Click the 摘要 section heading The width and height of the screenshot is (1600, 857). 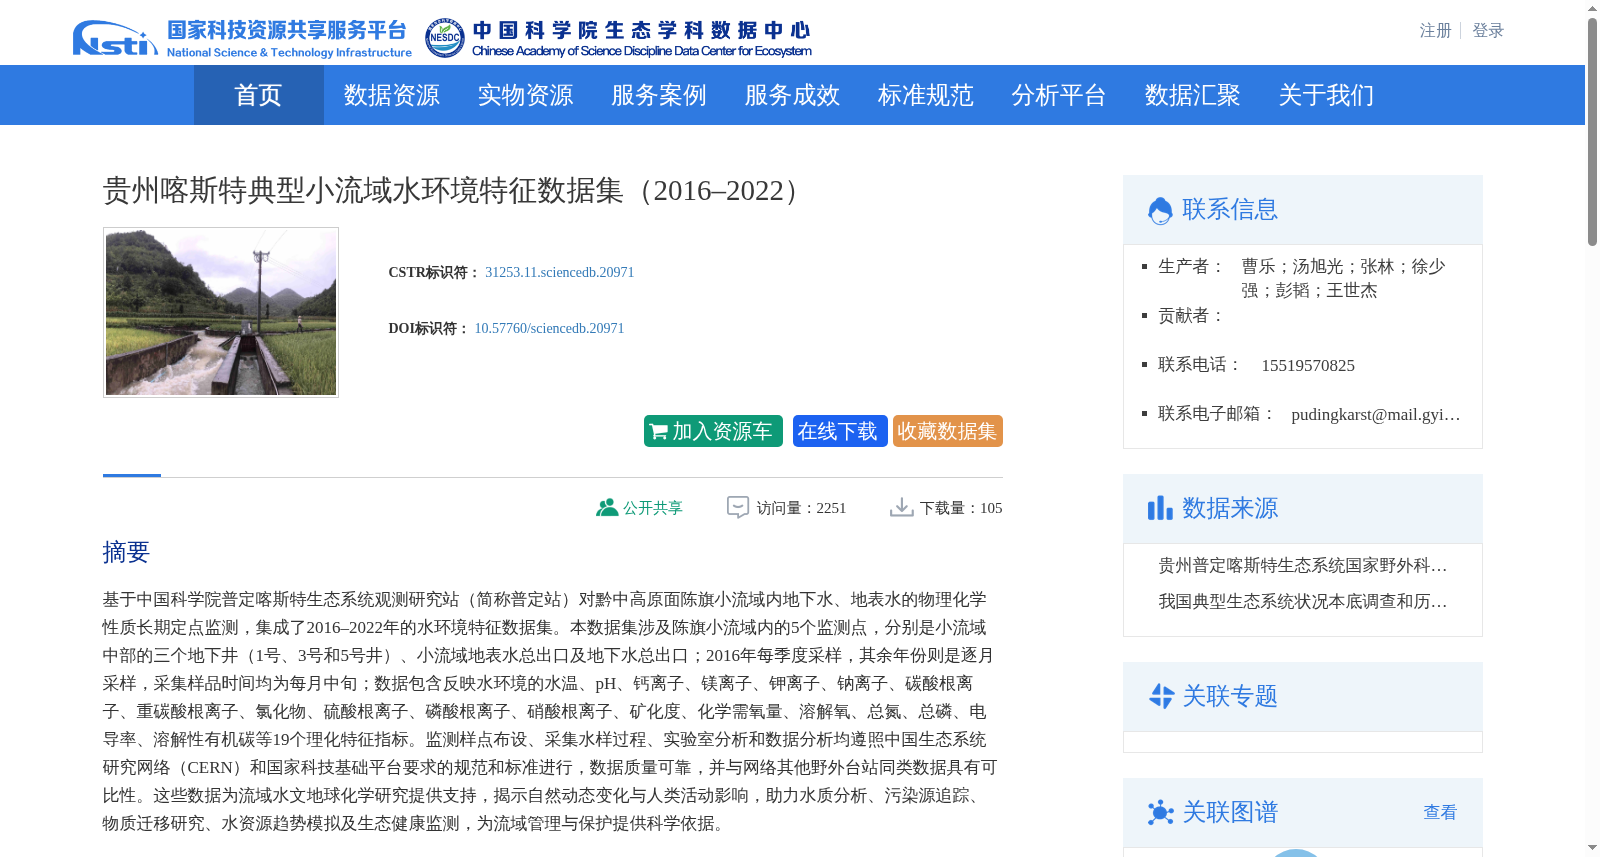point(126,552)
